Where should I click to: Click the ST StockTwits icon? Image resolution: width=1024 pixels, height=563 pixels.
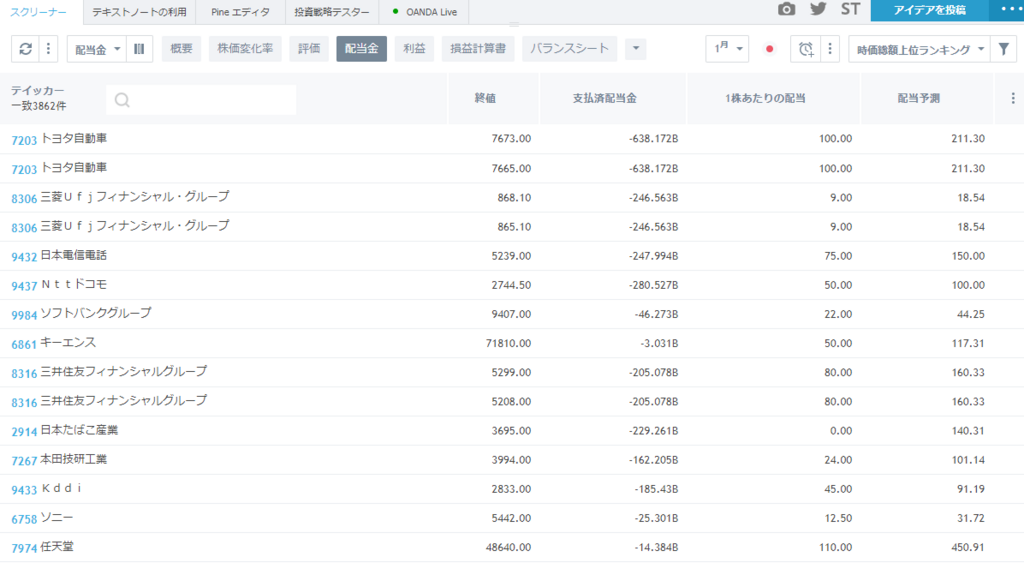[850, 9]
